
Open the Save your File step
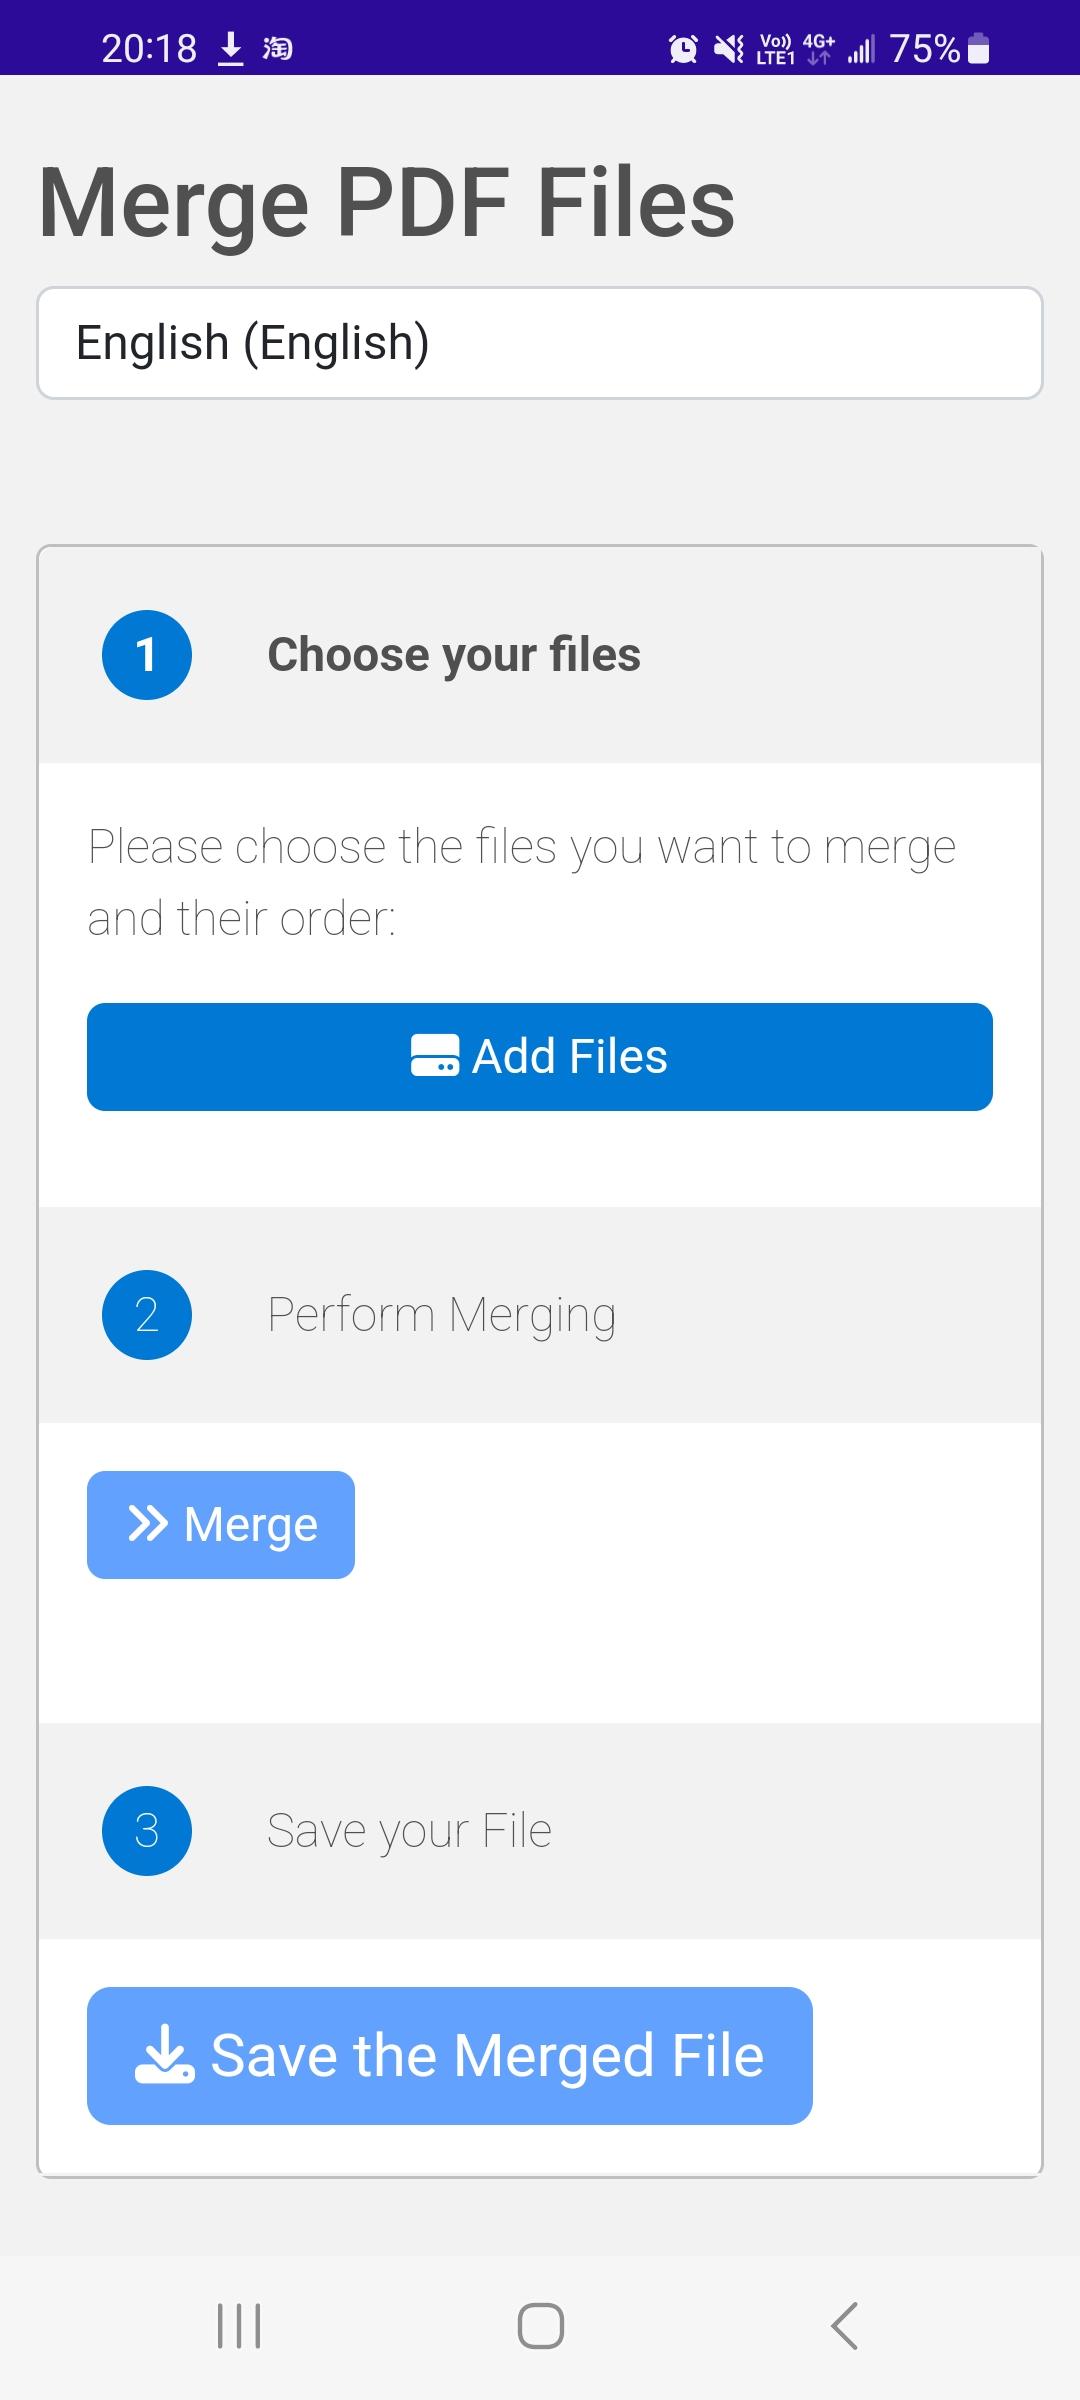pyautogui.click(x=409, y=1830)
